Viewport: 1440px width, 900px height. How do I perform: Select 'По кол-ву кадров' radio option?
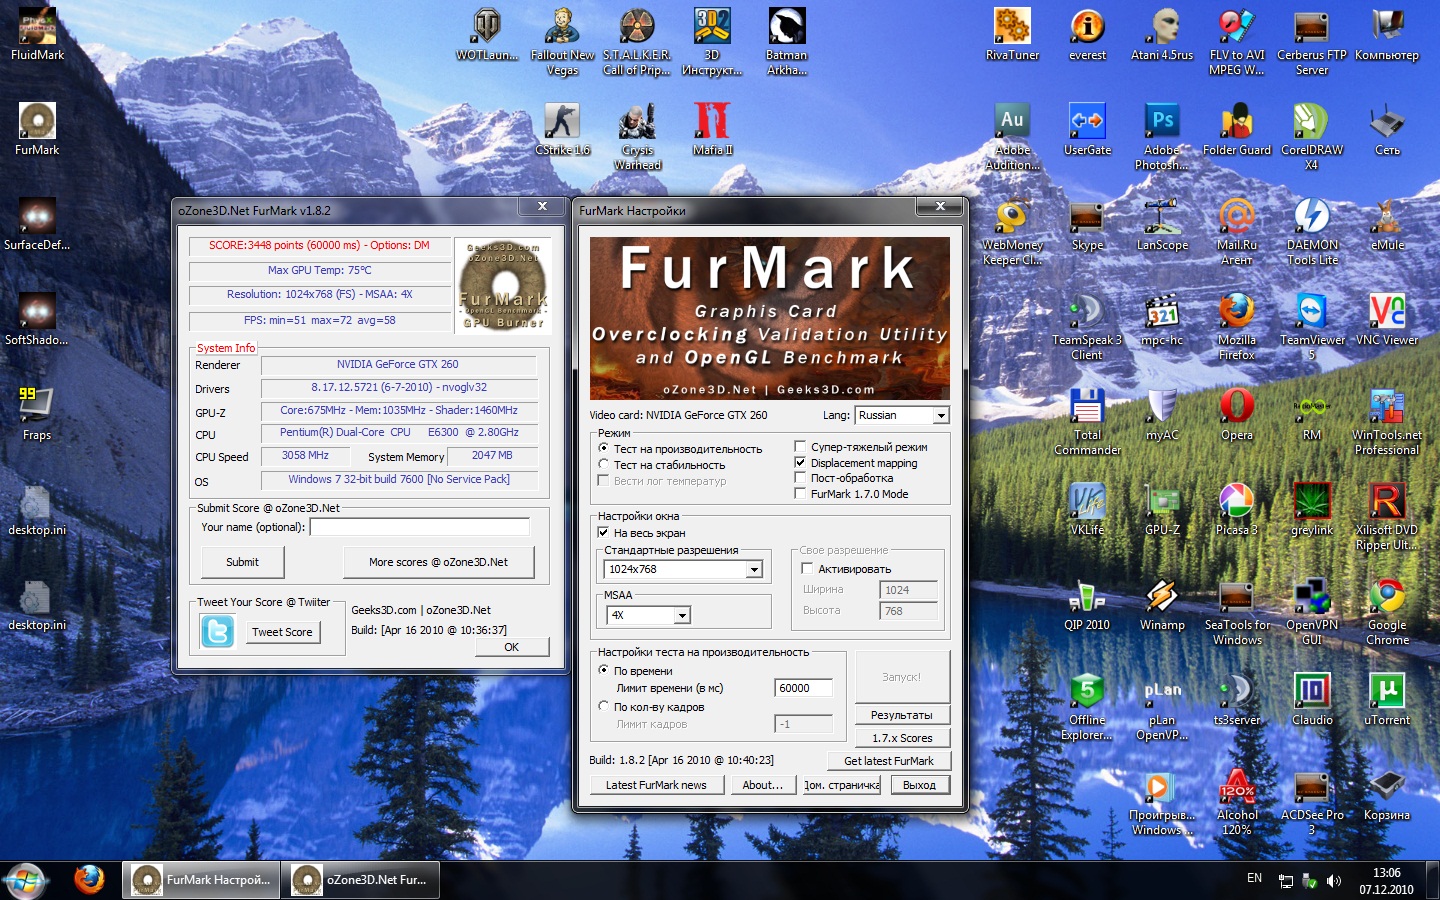click(x=603, y=706)
